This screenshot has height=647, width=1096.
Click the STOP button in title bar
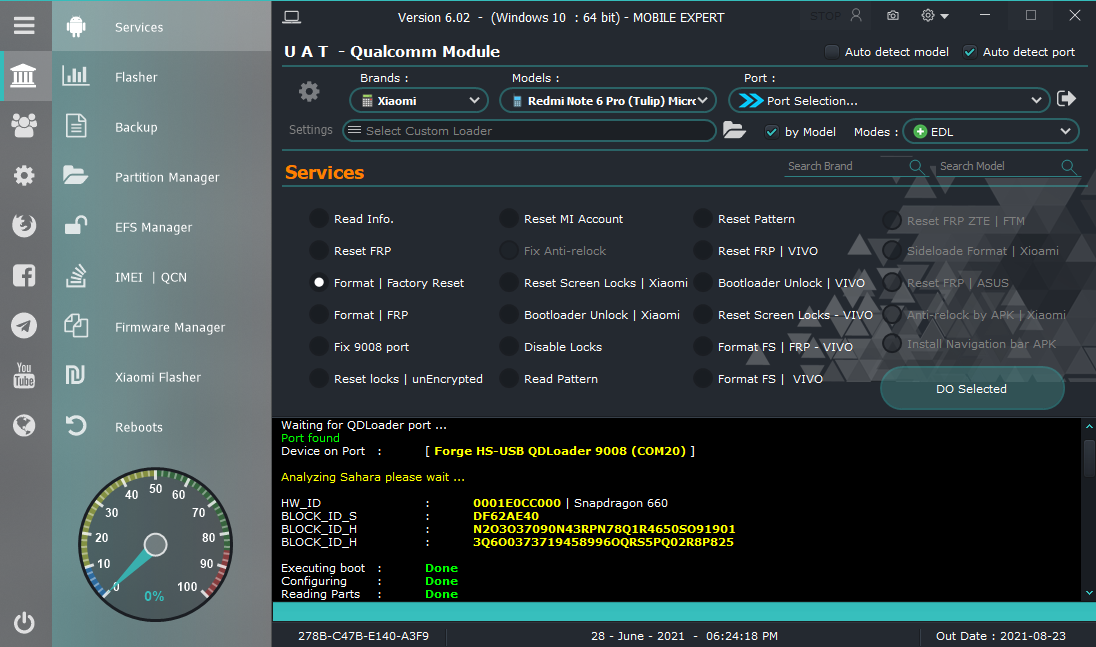(x=825, y=16)
